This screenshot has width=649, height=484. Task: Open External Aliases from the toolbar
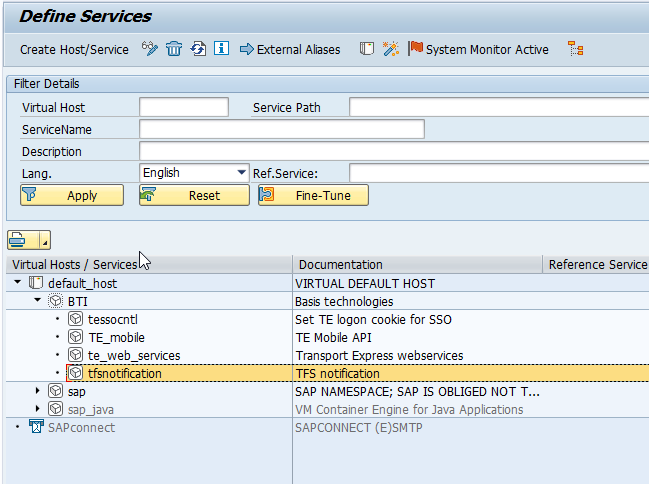click(x=290, y=49)
